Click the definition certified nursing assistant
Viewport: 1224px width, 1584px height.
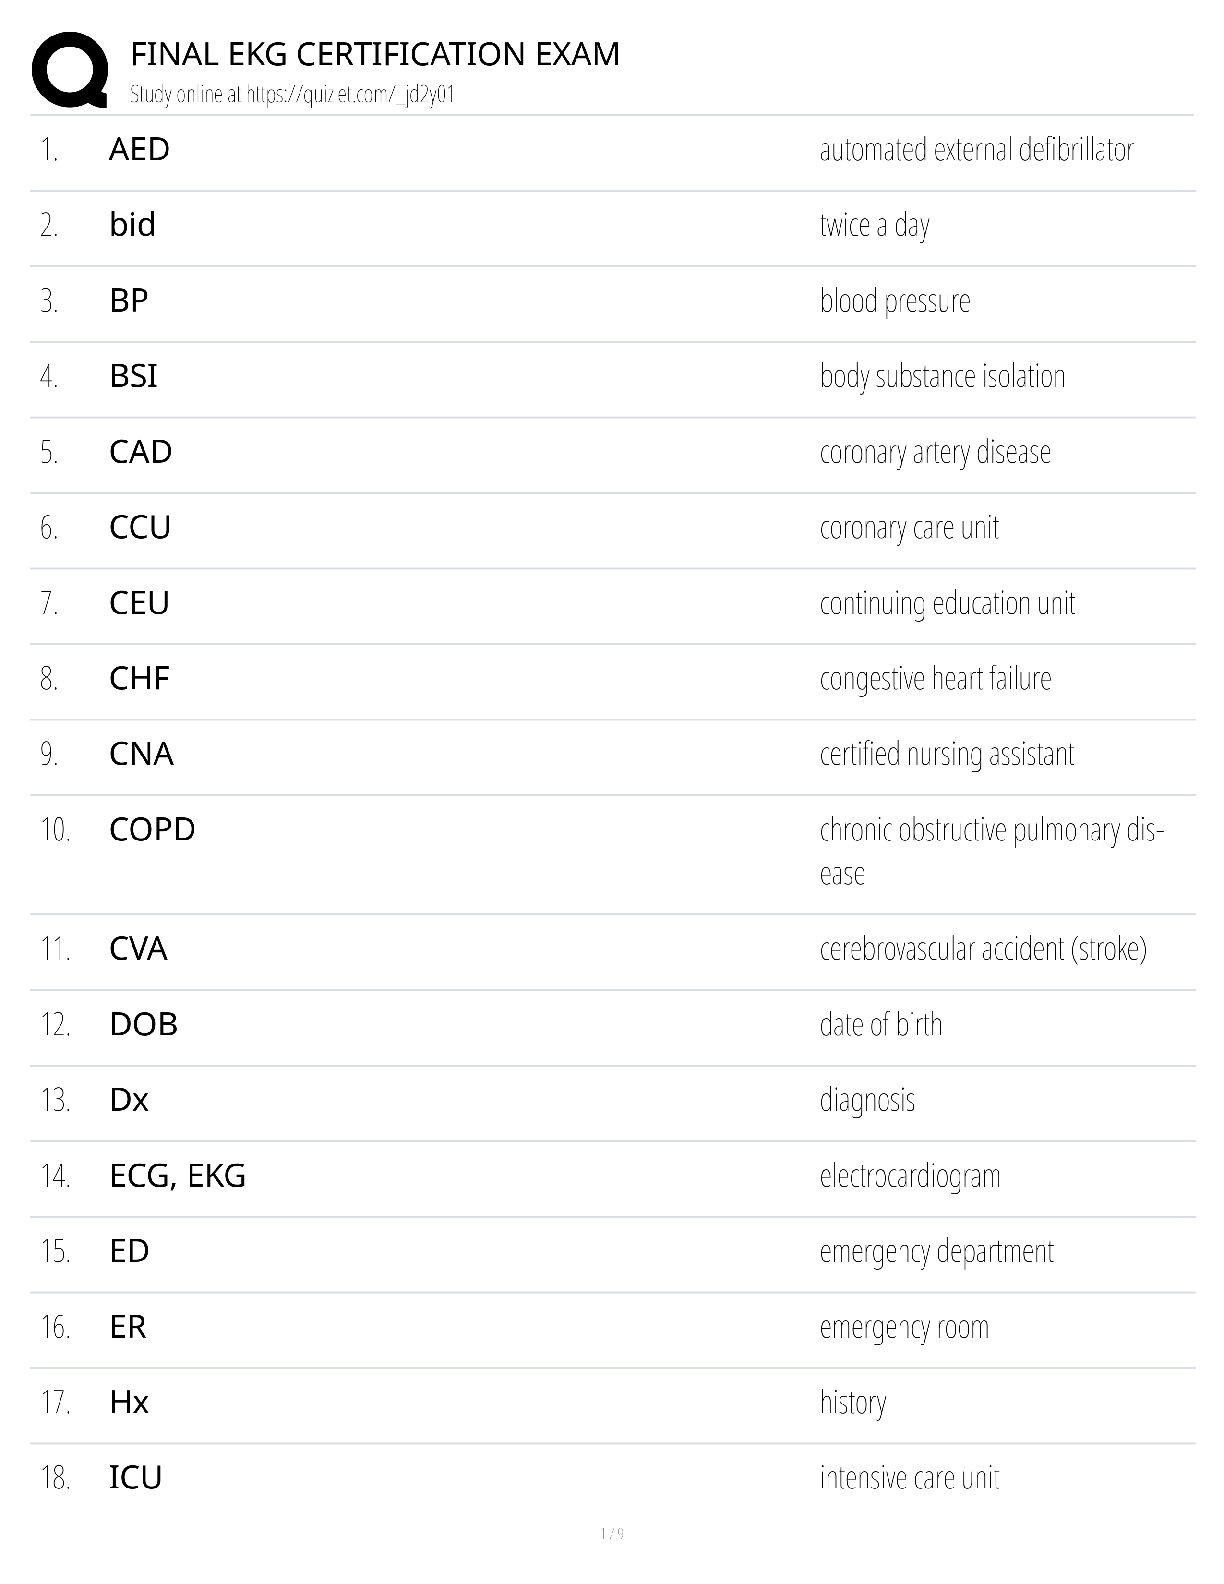pos(946,754)
